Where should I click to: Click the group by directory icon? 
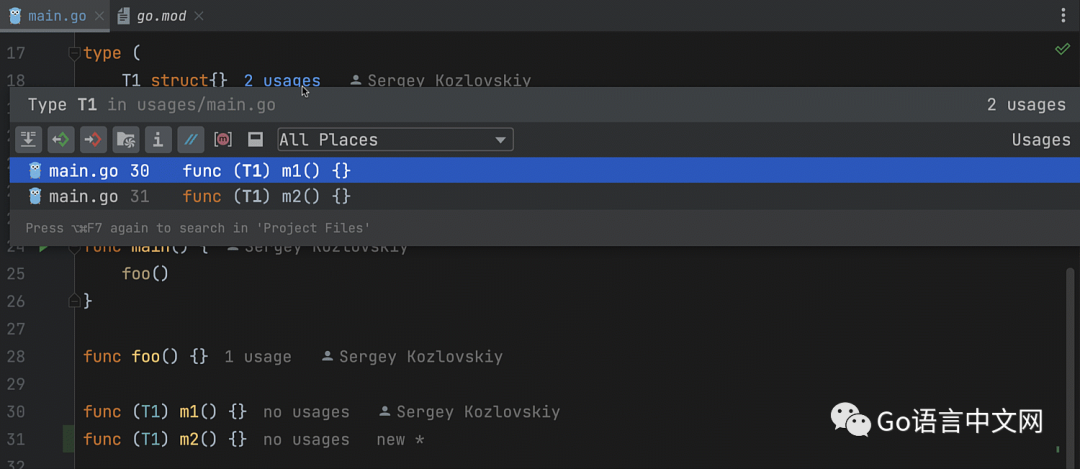click(125, 140)
